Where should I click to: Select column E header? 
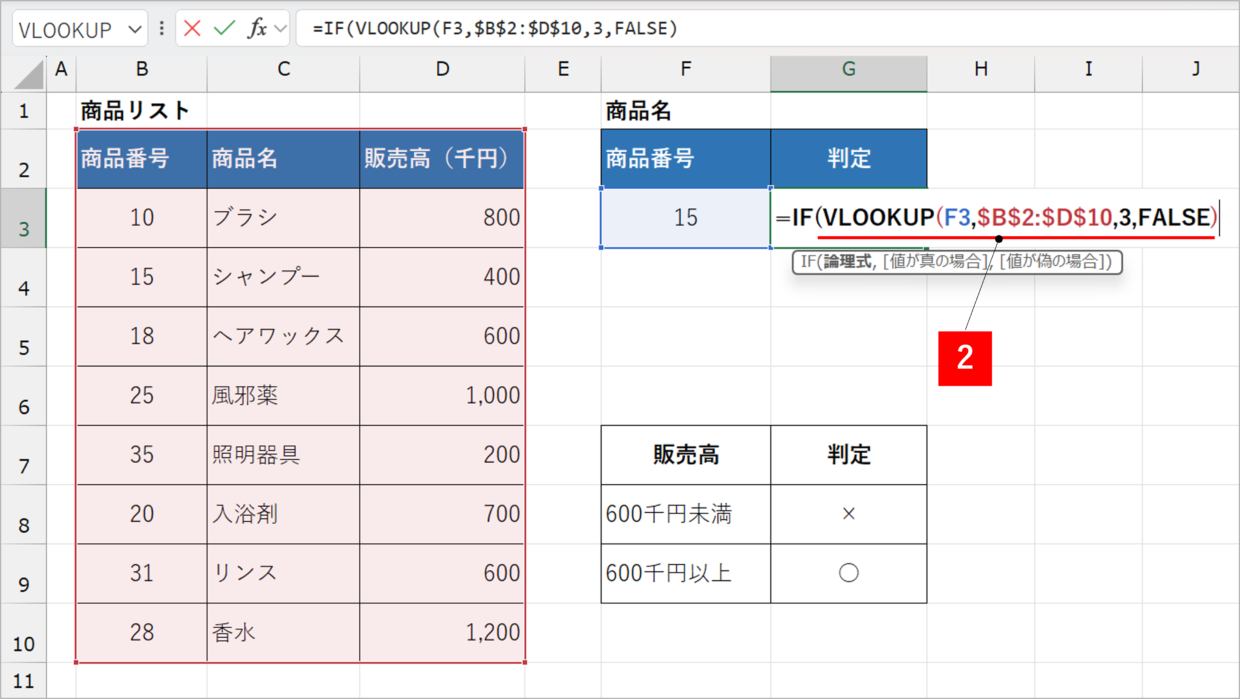(x=563, y=69)
